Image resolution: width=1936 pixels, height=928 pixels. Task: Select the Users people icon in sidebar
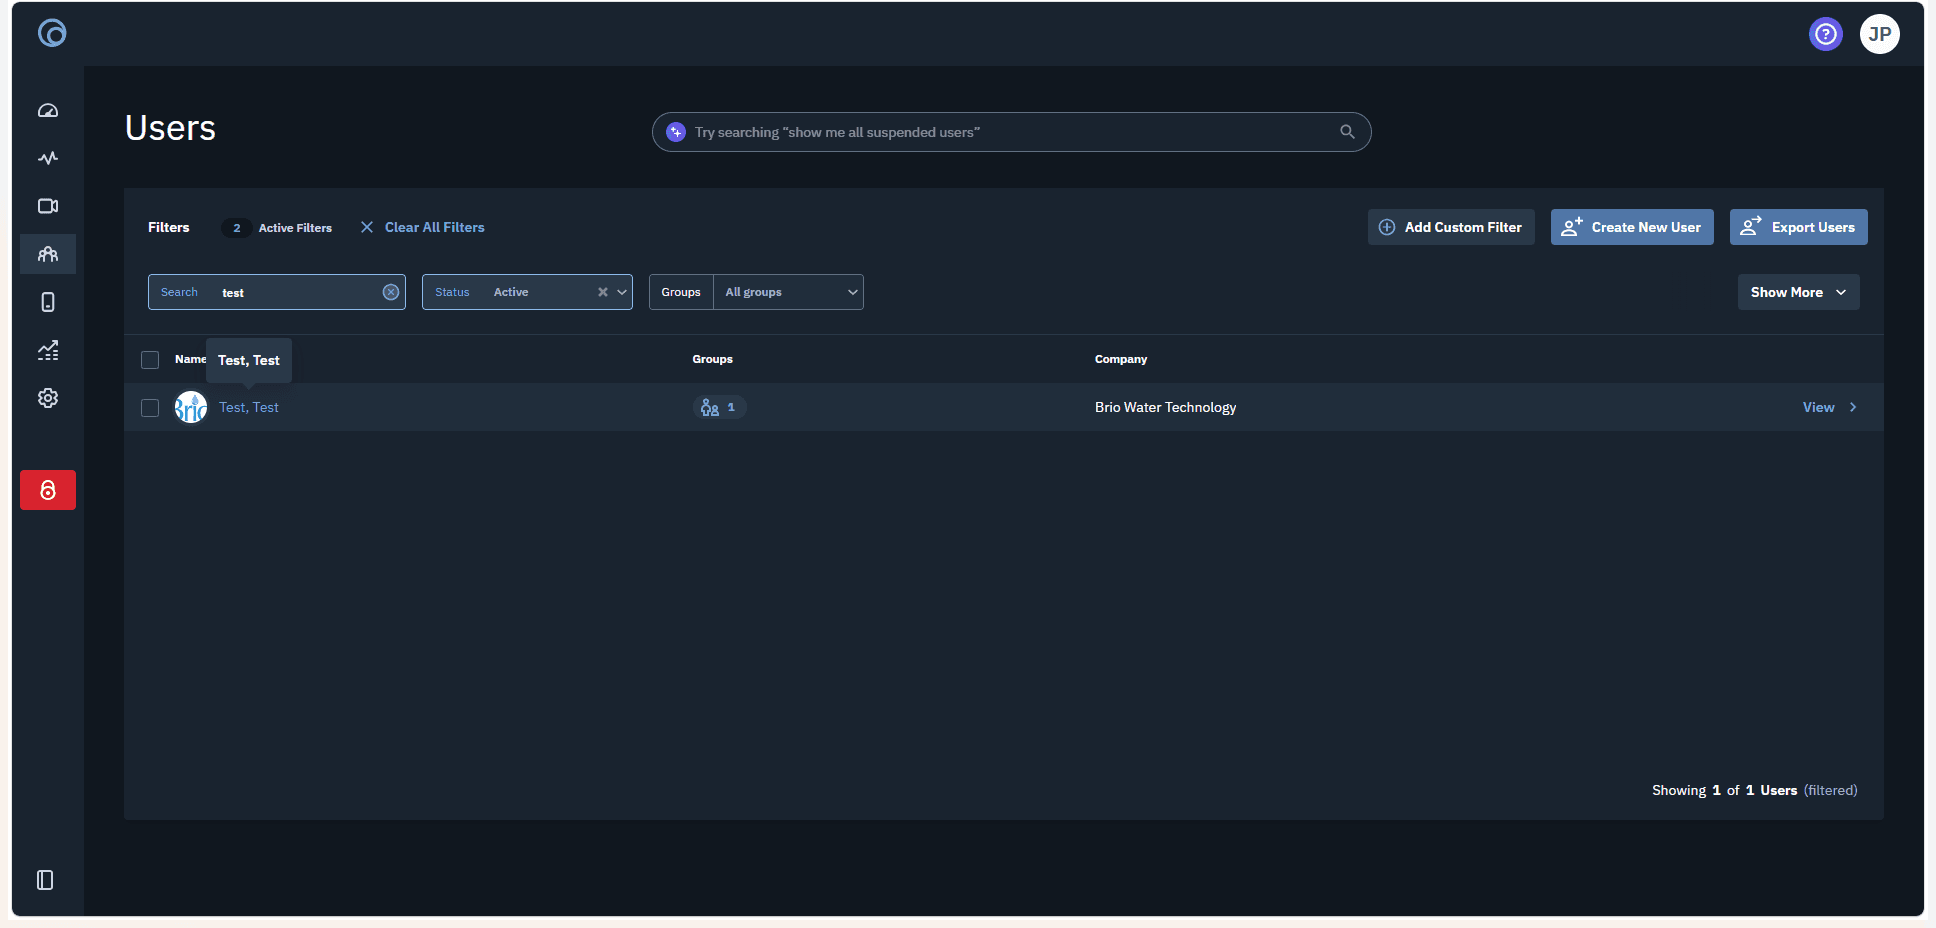(x=48, y=254)
